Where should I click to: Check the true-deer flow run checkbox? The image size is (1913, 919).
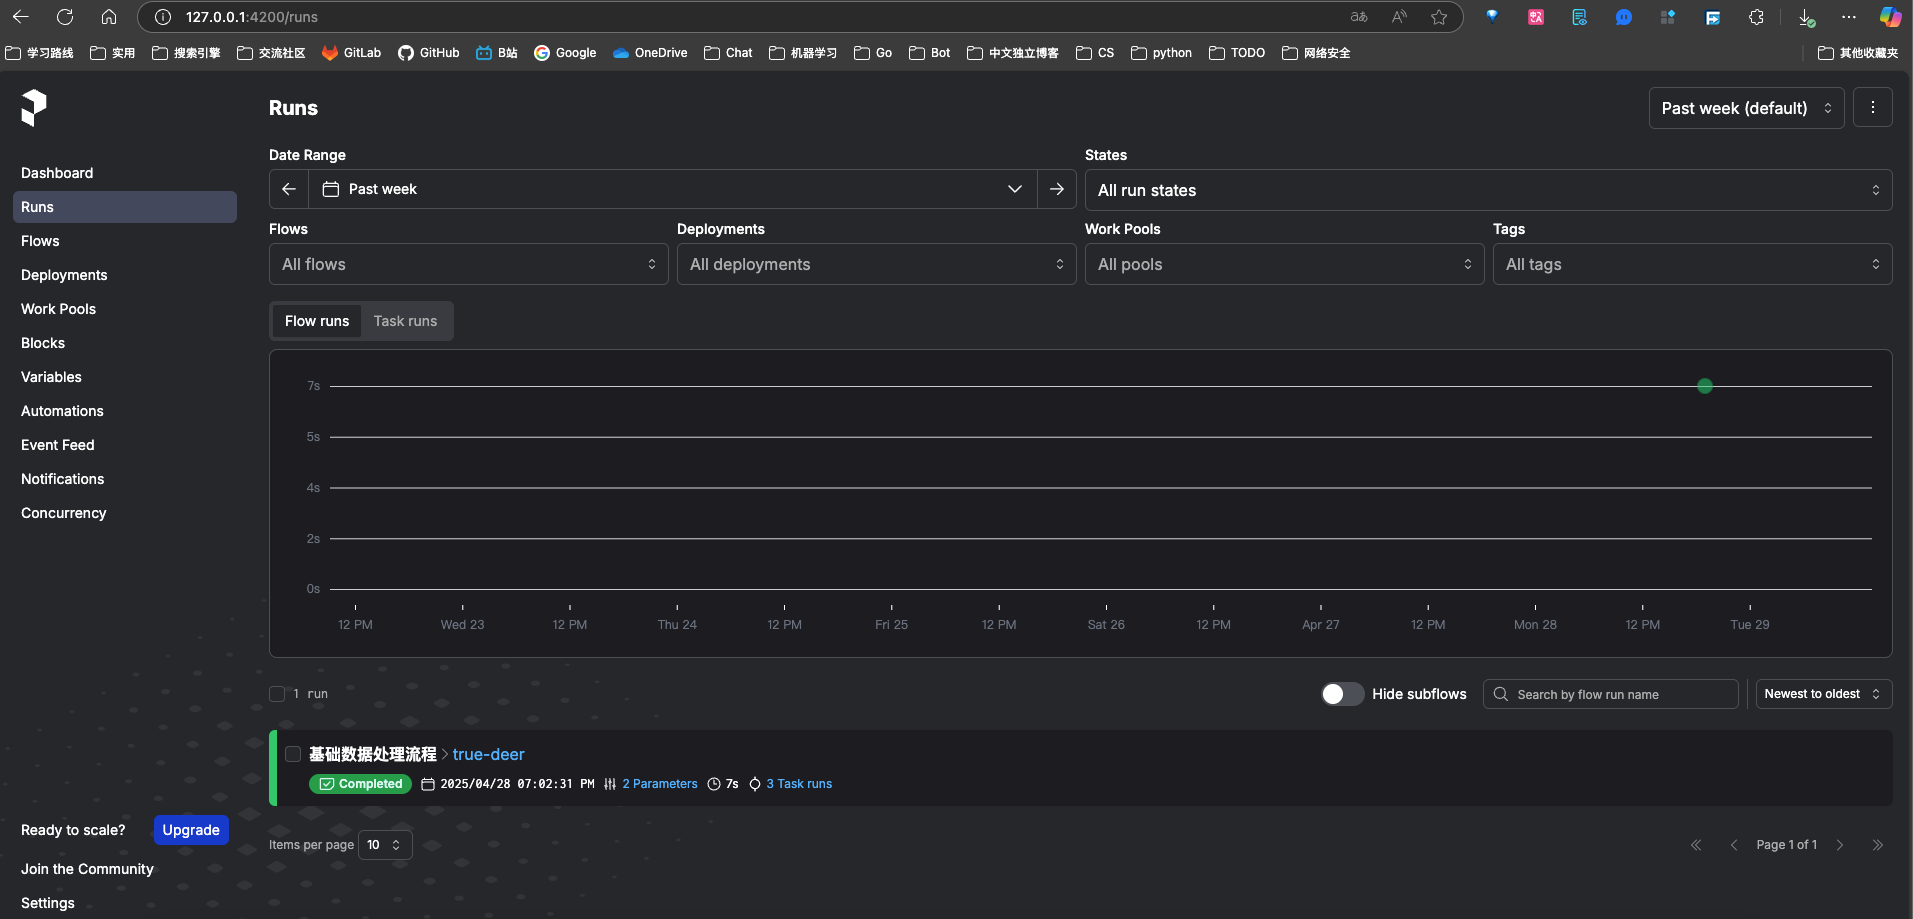pos(293,754)
